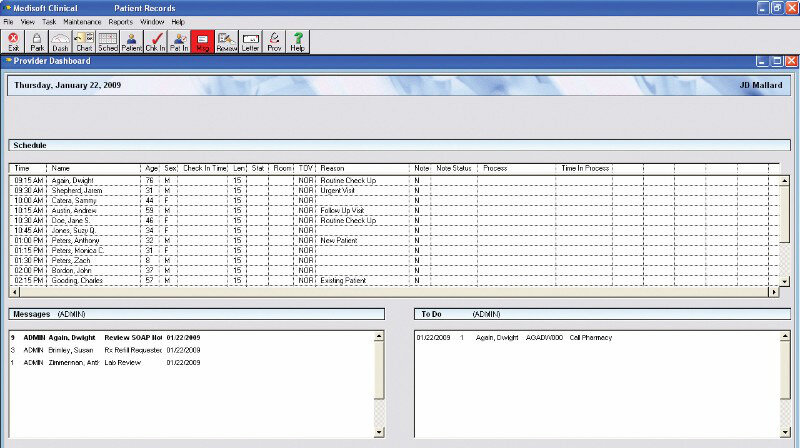Screen dimensions: 800x448
Task: Open the File menu
Action: pos(8,21)
